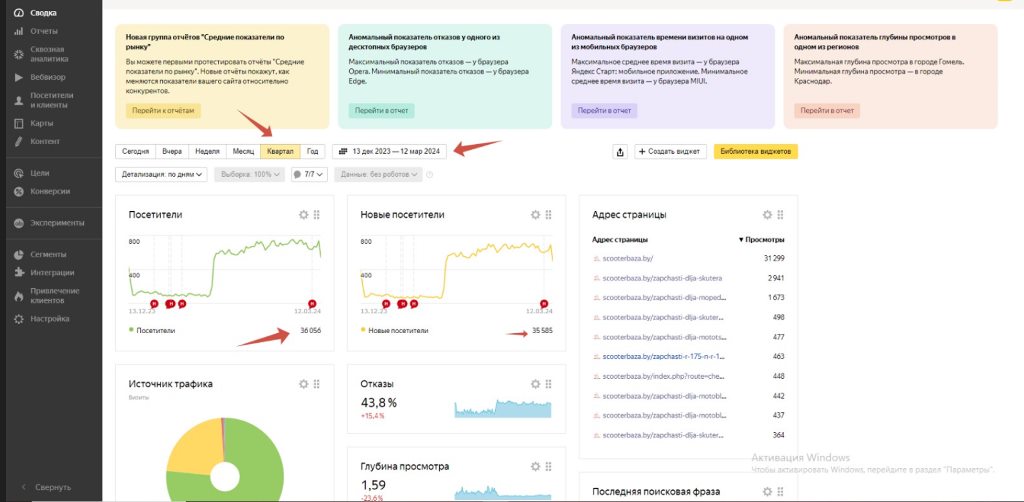Open the Интеграции puzzle icon
Image resolution: width=1024 pixels, height=502 pixels.
click(18, 273)
